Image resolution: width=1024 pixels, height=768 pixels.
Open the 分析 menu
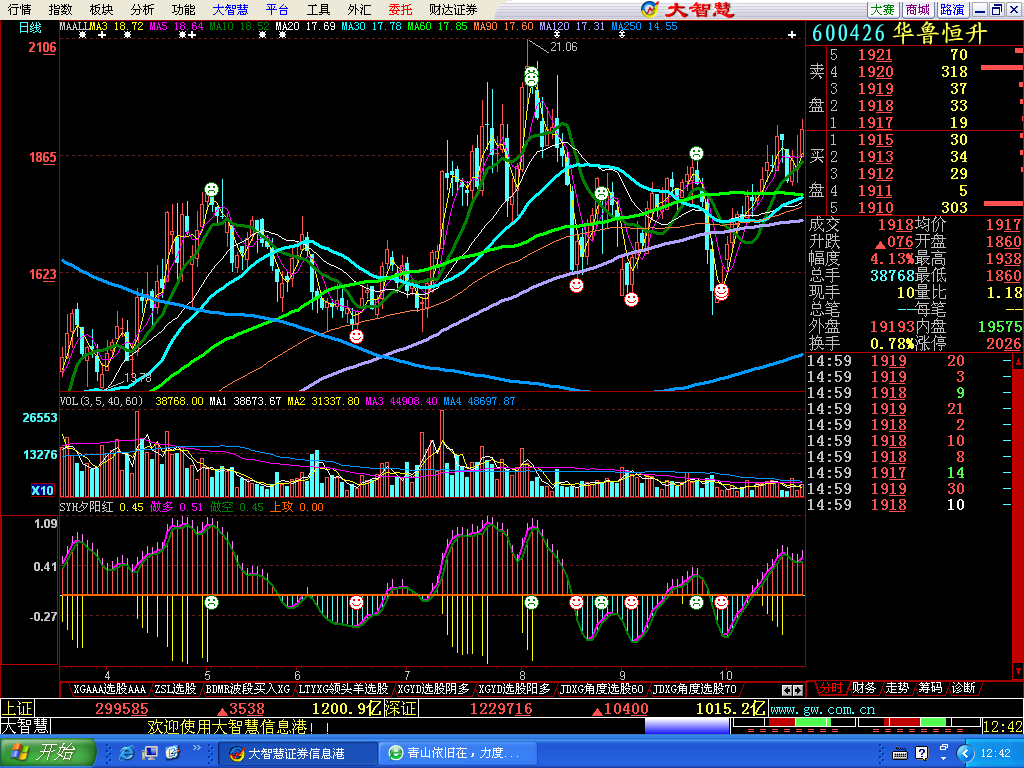pyautogui.click(x=142, y=9)
